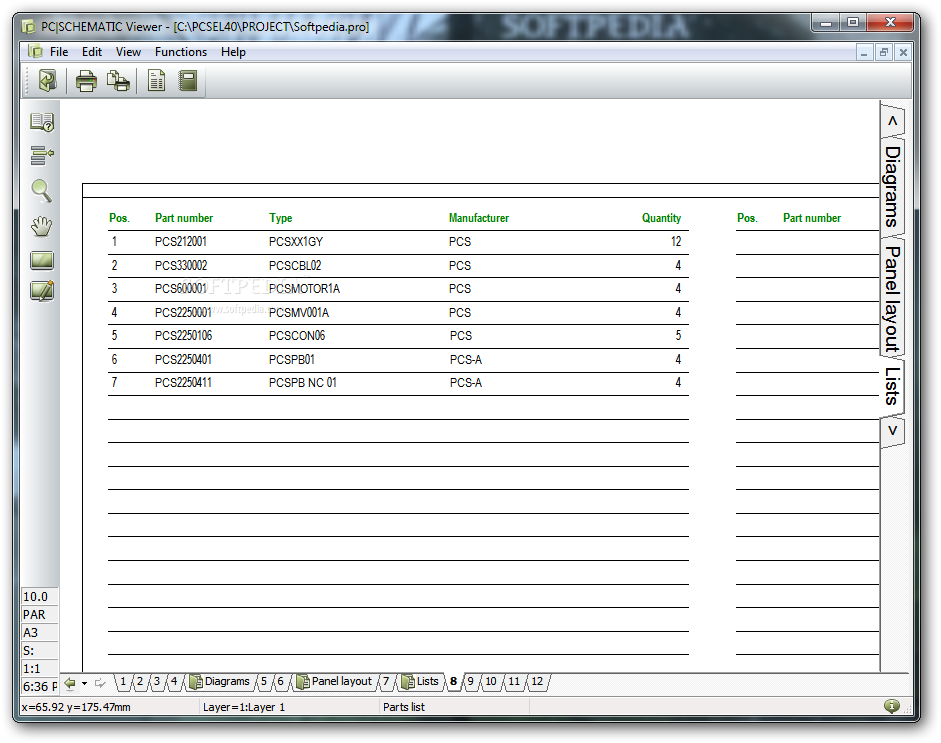Go to page tab 7
Image resolution: width=941 pixels, height=743 pixels.
coord(386,682)
